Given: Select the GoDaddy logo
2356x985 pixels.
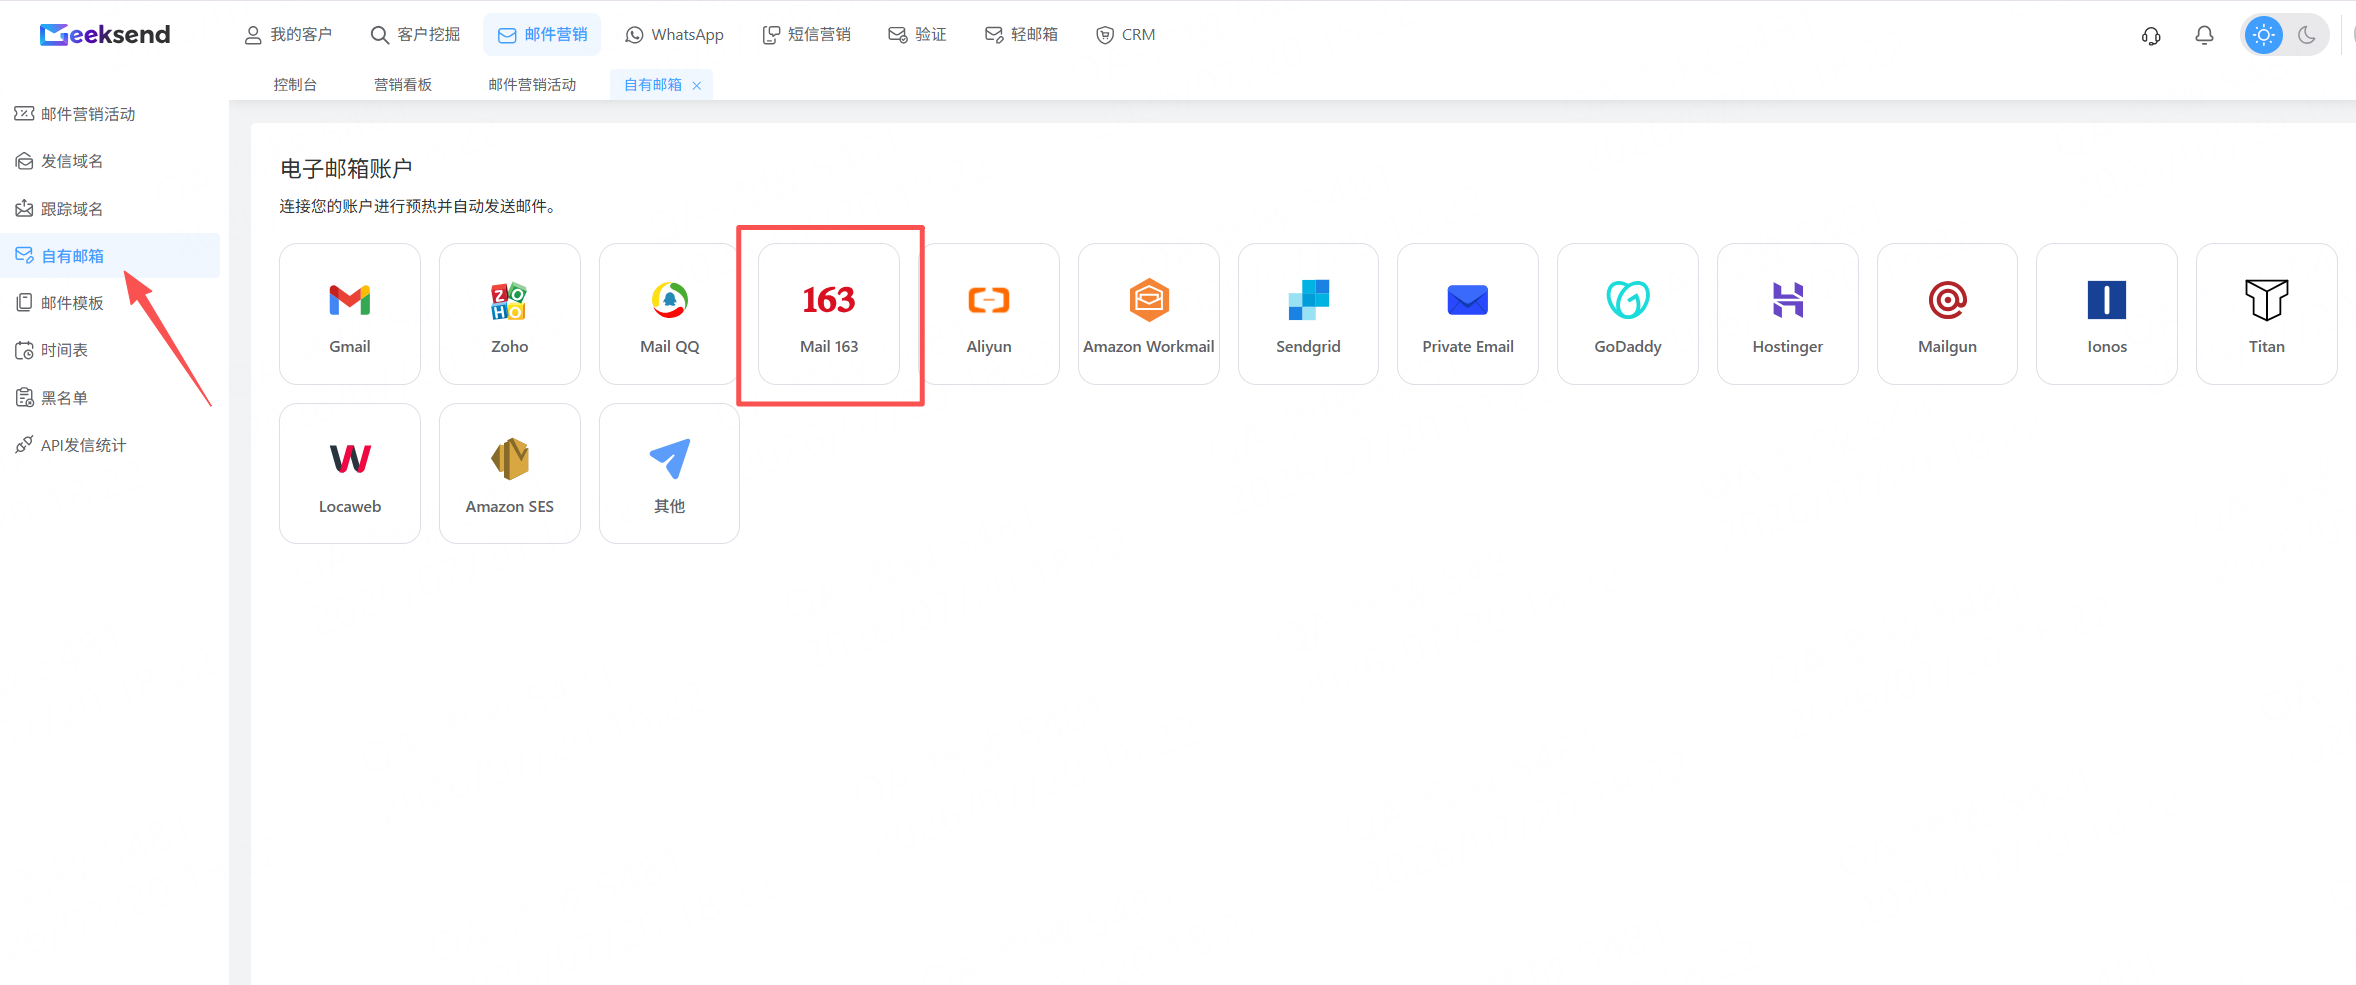Looking at the screenshot, I should click(1628, 300).
